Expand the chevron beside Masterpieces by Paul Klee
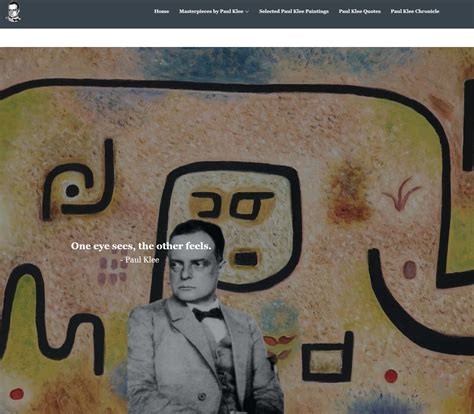 point(247,12)
